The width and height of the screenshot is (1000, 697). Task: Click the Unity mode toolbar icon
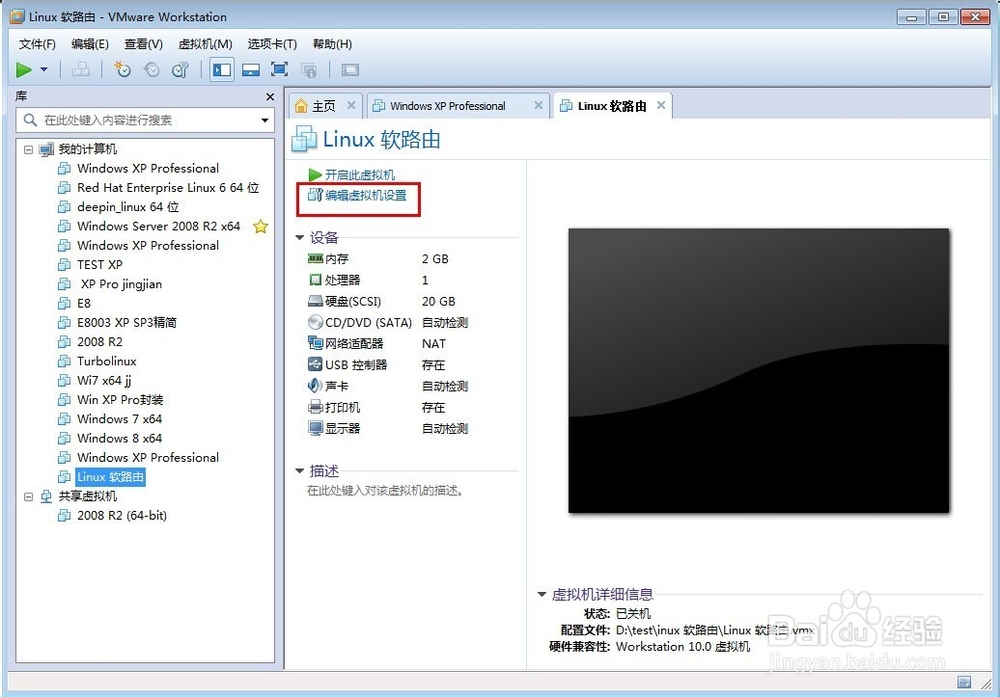click(x=309, y=70)
